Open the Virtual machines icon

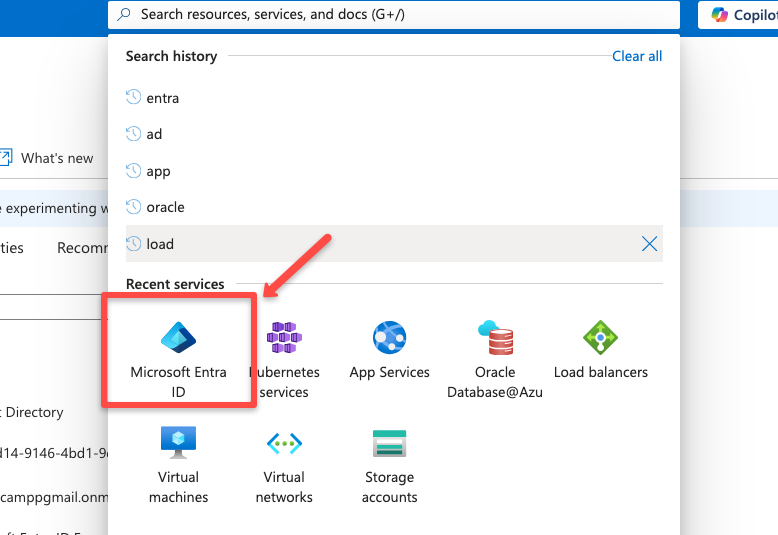[x=178, y=442]
